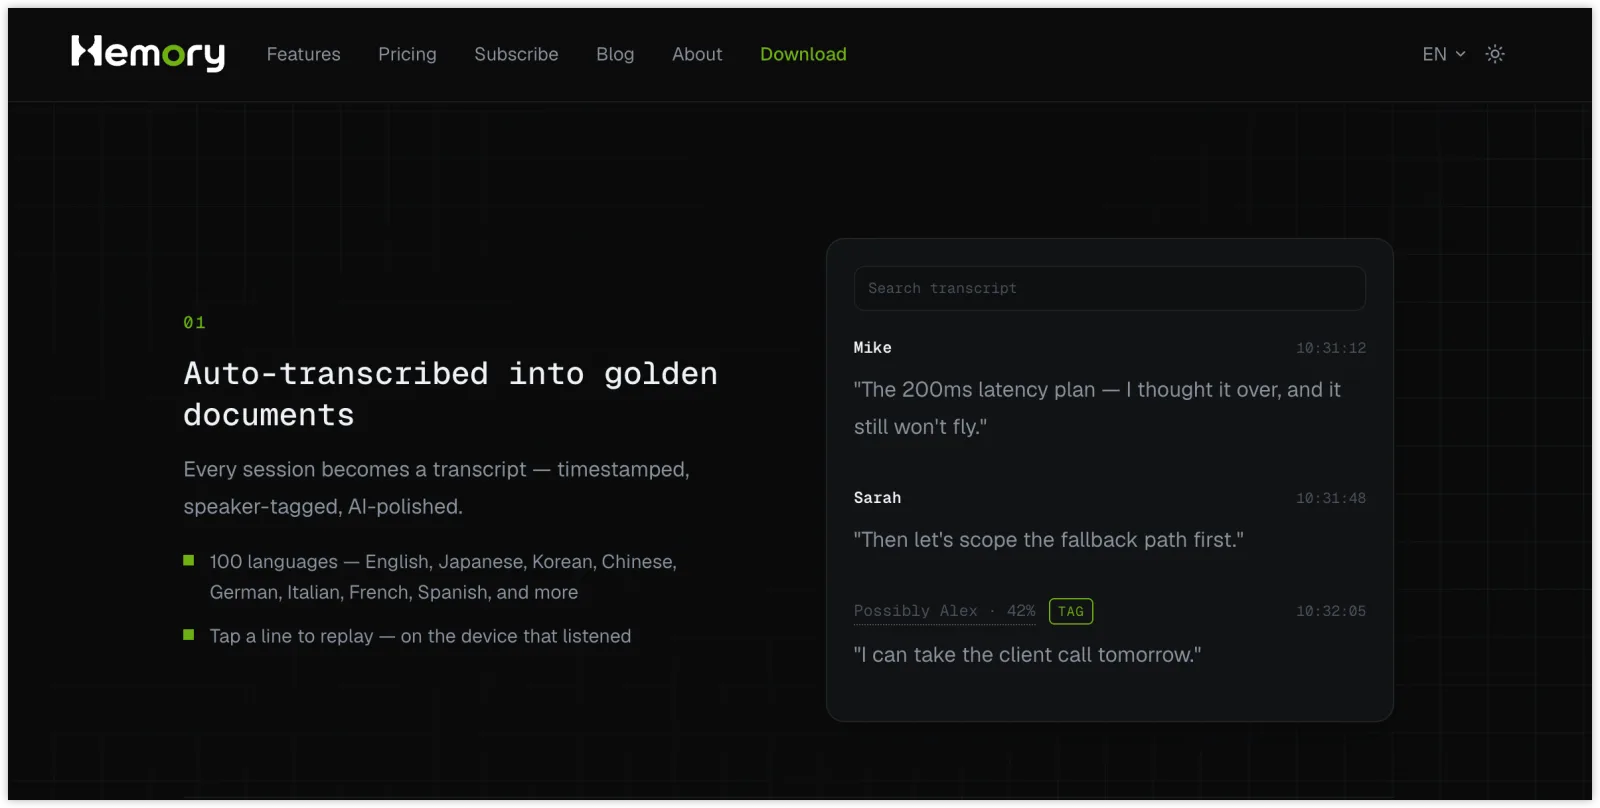Click the "100 languages" bullet text

tap(443, 577)
